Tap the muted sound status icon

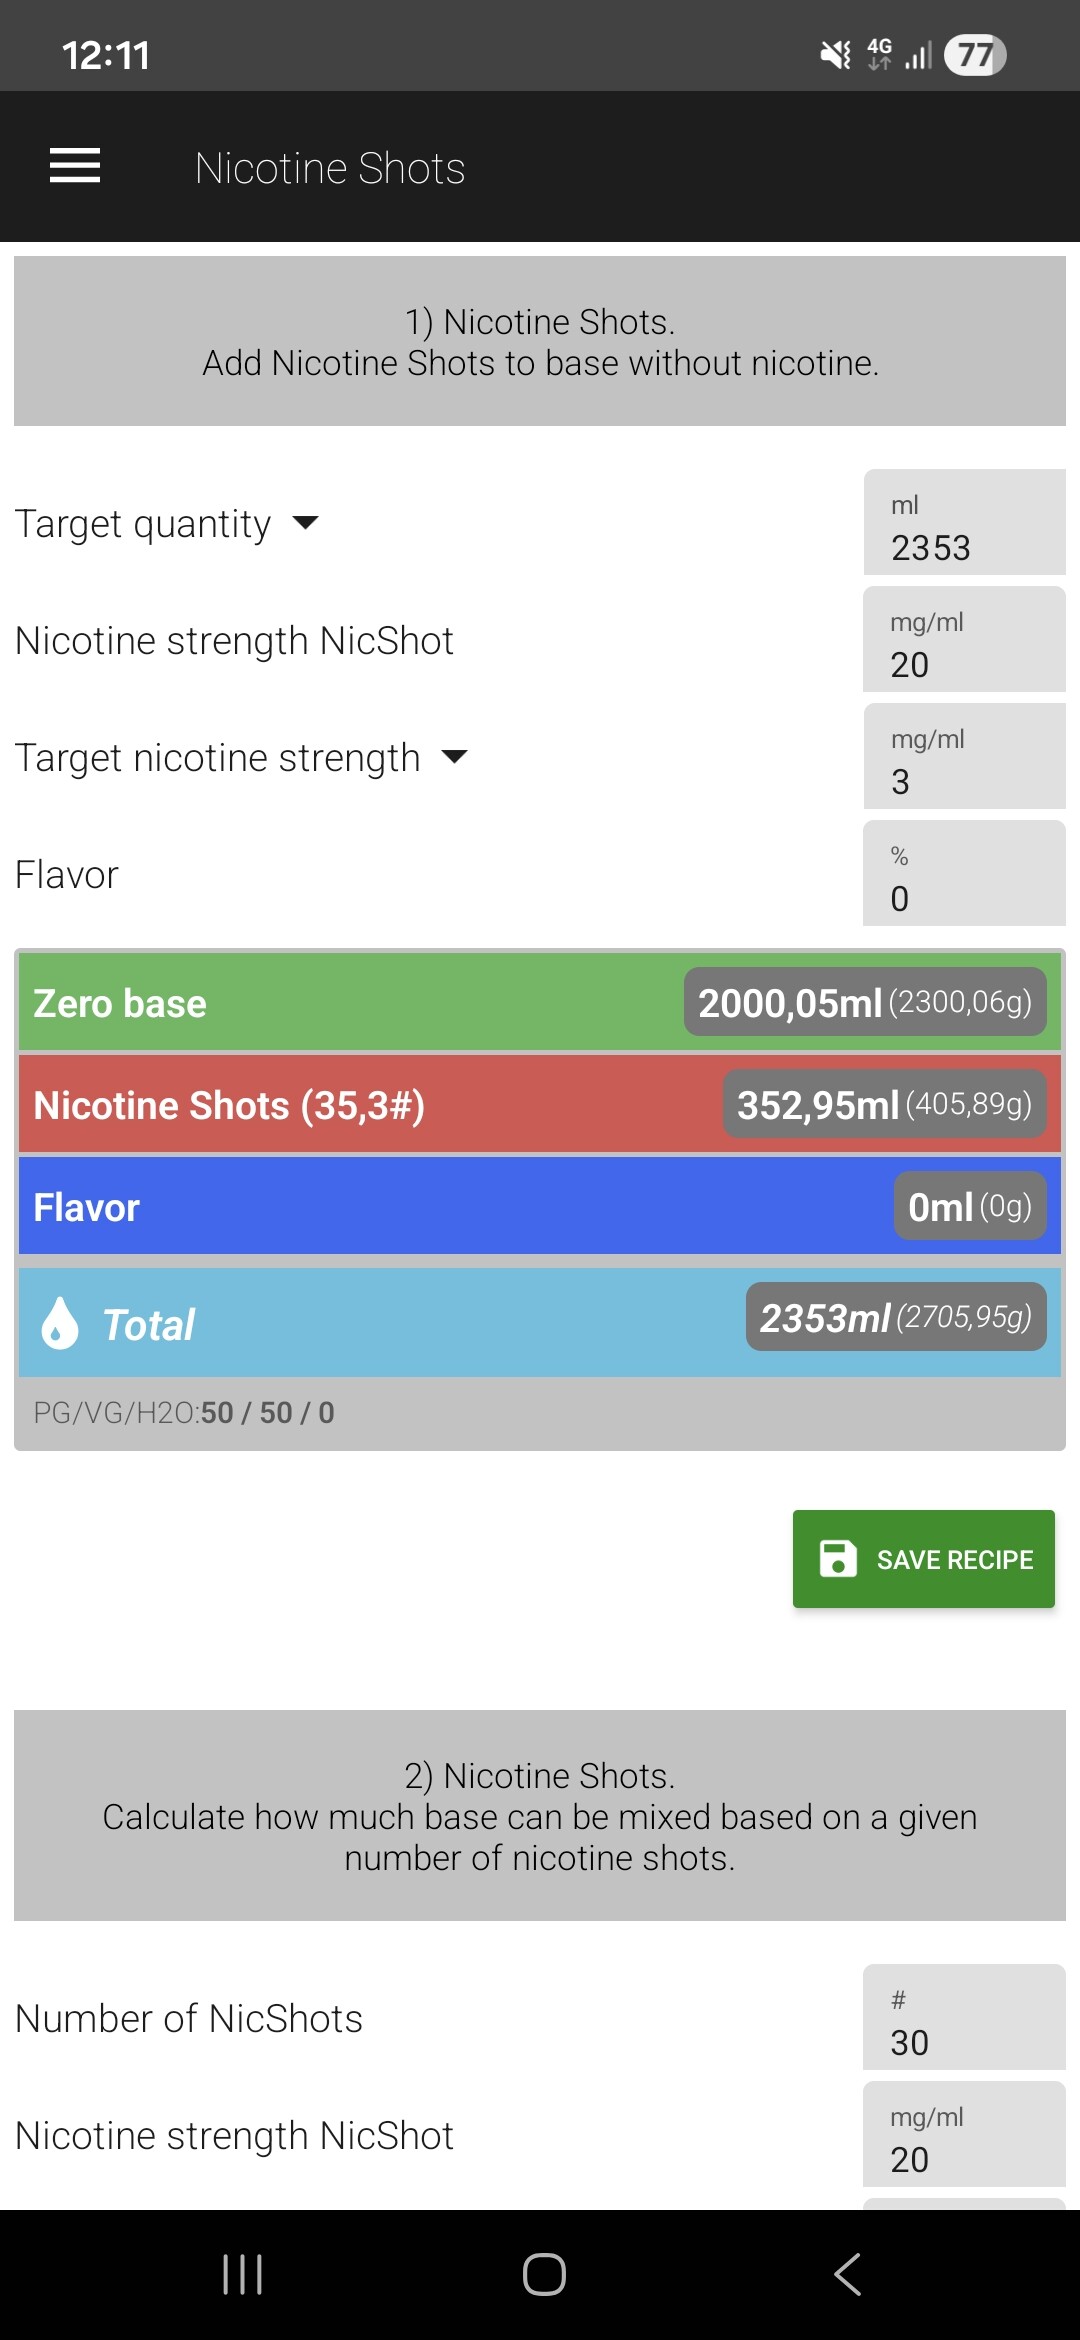[x=835, y=55]
